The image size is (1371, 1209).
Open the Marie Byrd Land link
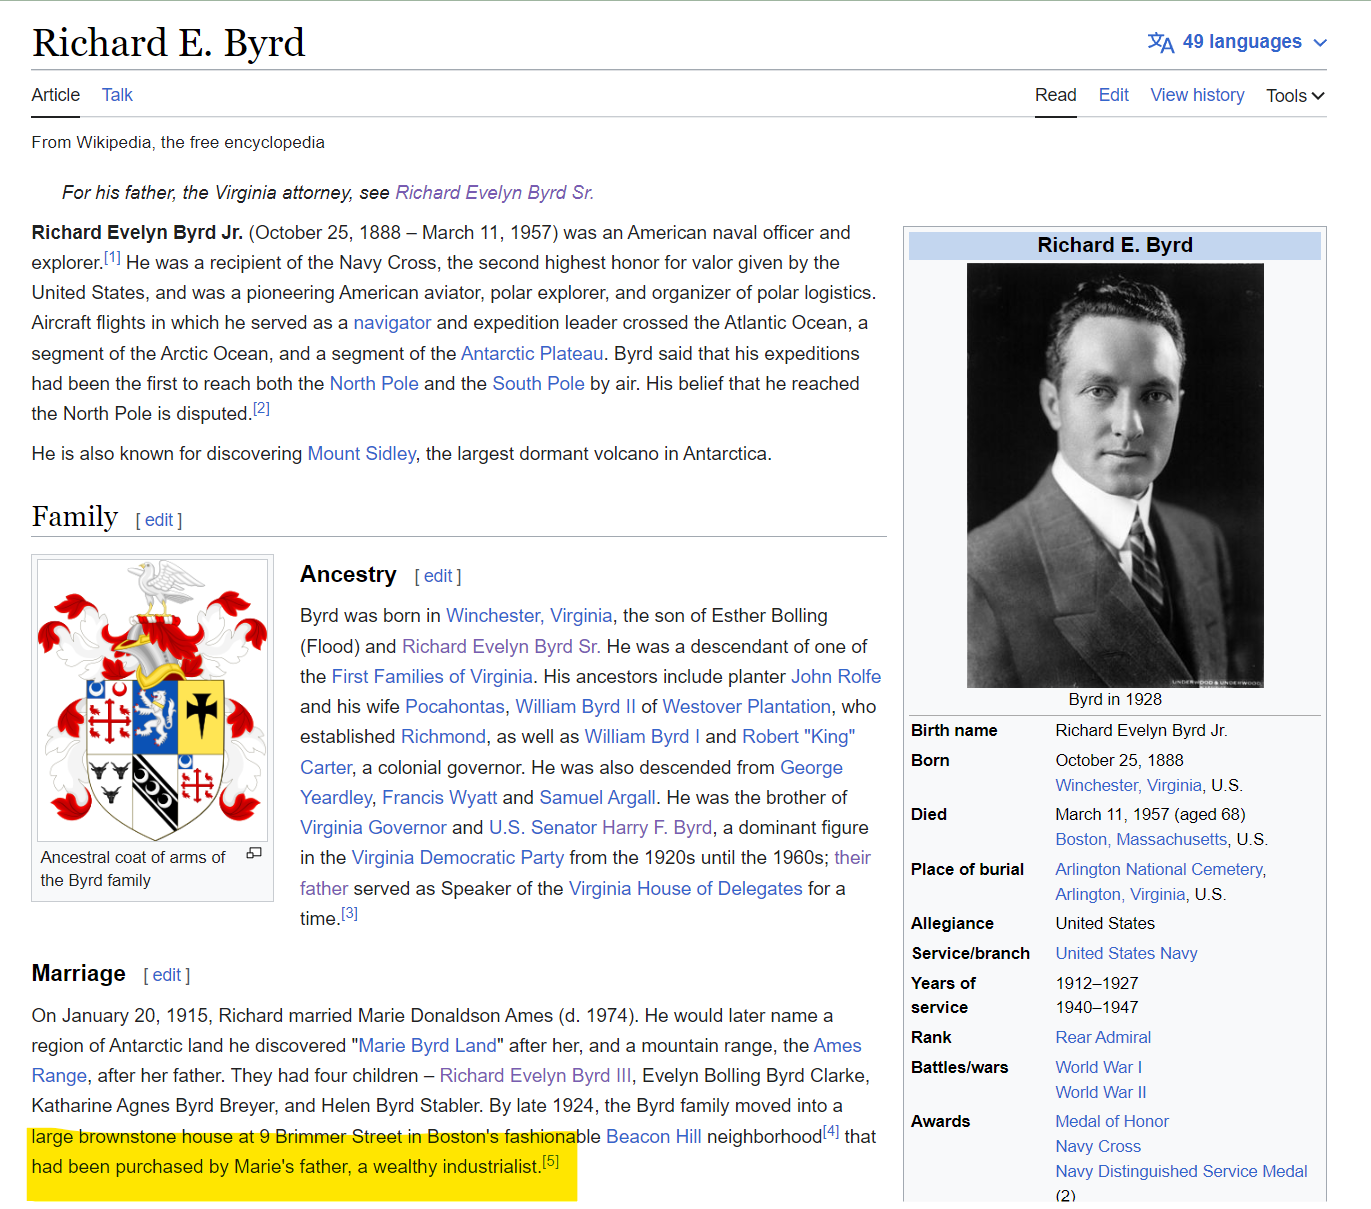[427, 1046]
